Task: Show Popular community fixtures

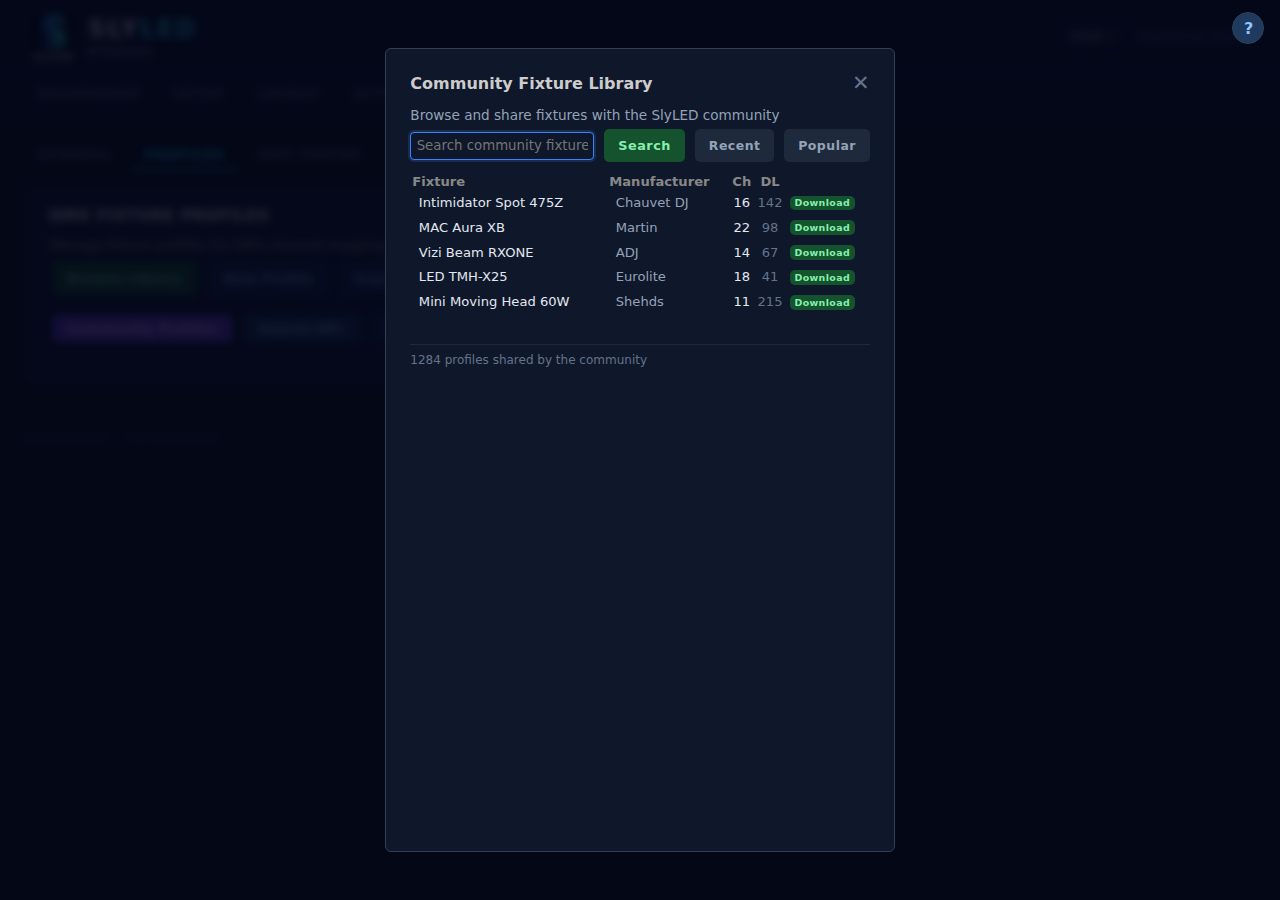Action: pos(827,146)
